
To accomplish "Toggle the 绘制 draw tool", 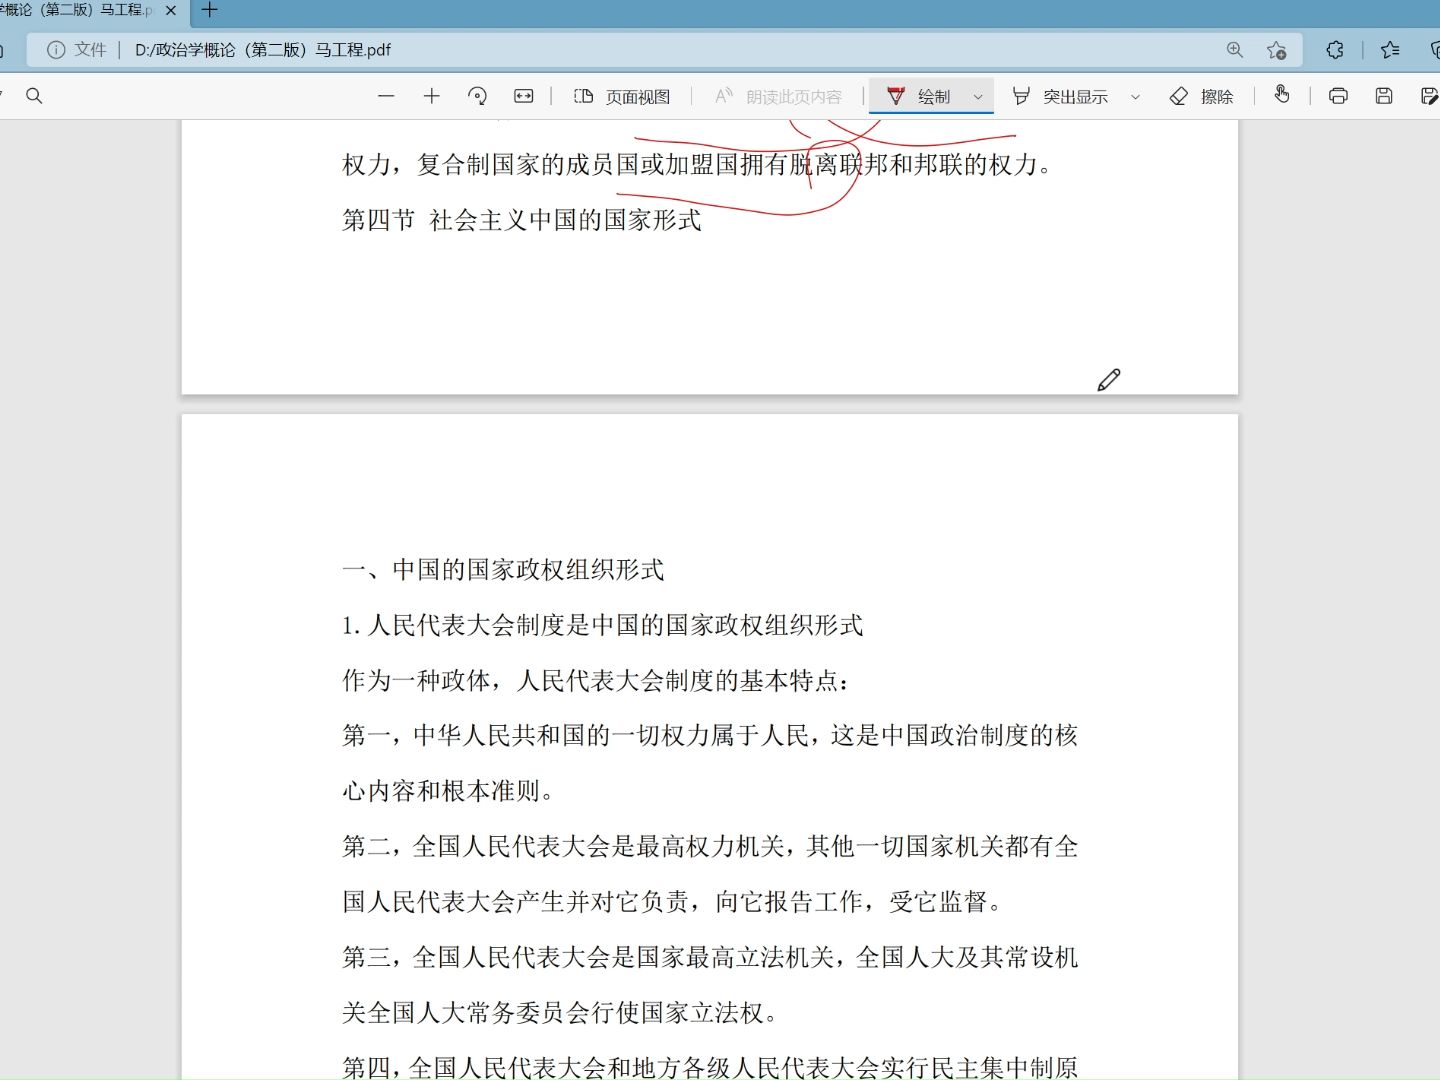I will tap(918, 96).
